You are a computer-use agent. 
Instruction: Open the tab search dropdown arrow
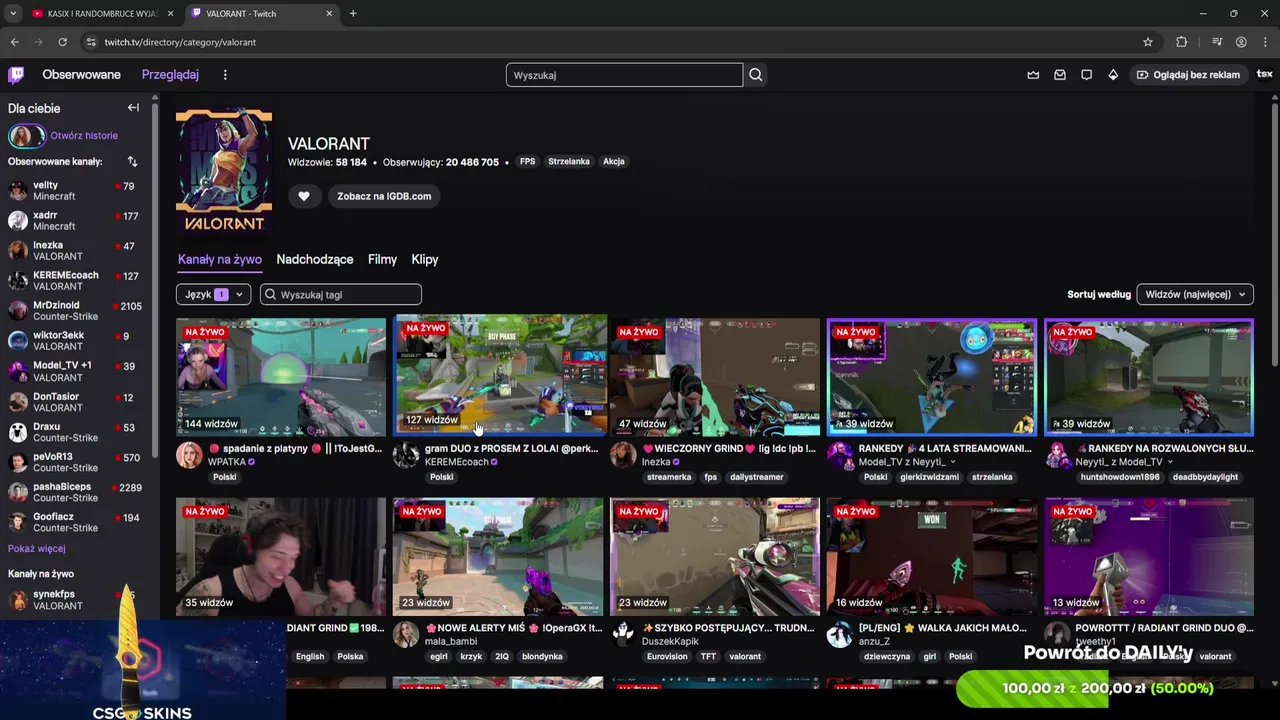click(13, 13)
